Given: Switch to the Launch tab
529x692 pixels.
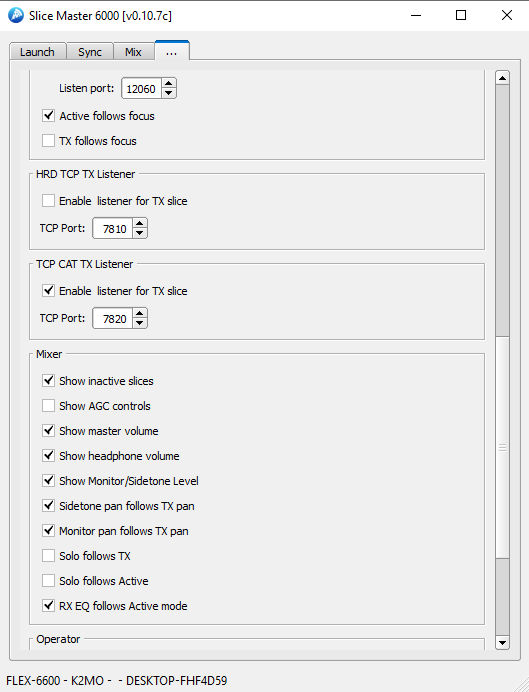Looking at the screenshot, I should (38, 52).
